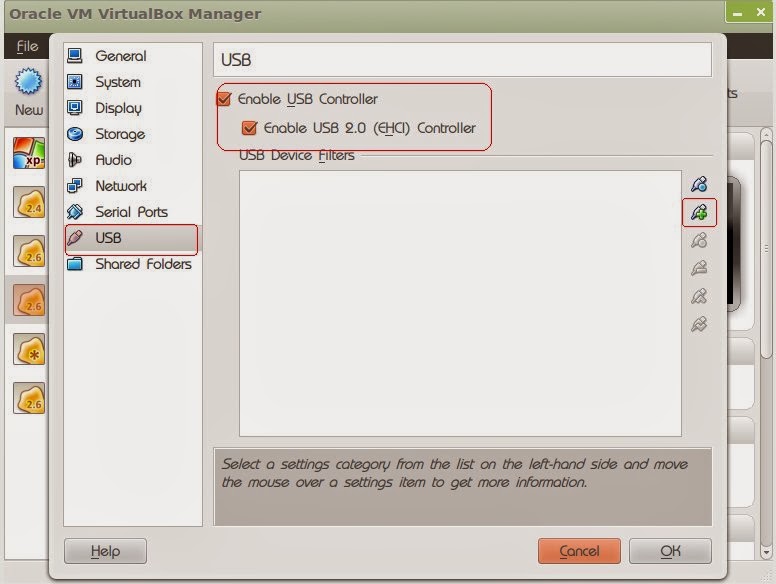Select the 2.4 kernel virtual machine icon
This screenshot has height=584, width=776.
29,202
